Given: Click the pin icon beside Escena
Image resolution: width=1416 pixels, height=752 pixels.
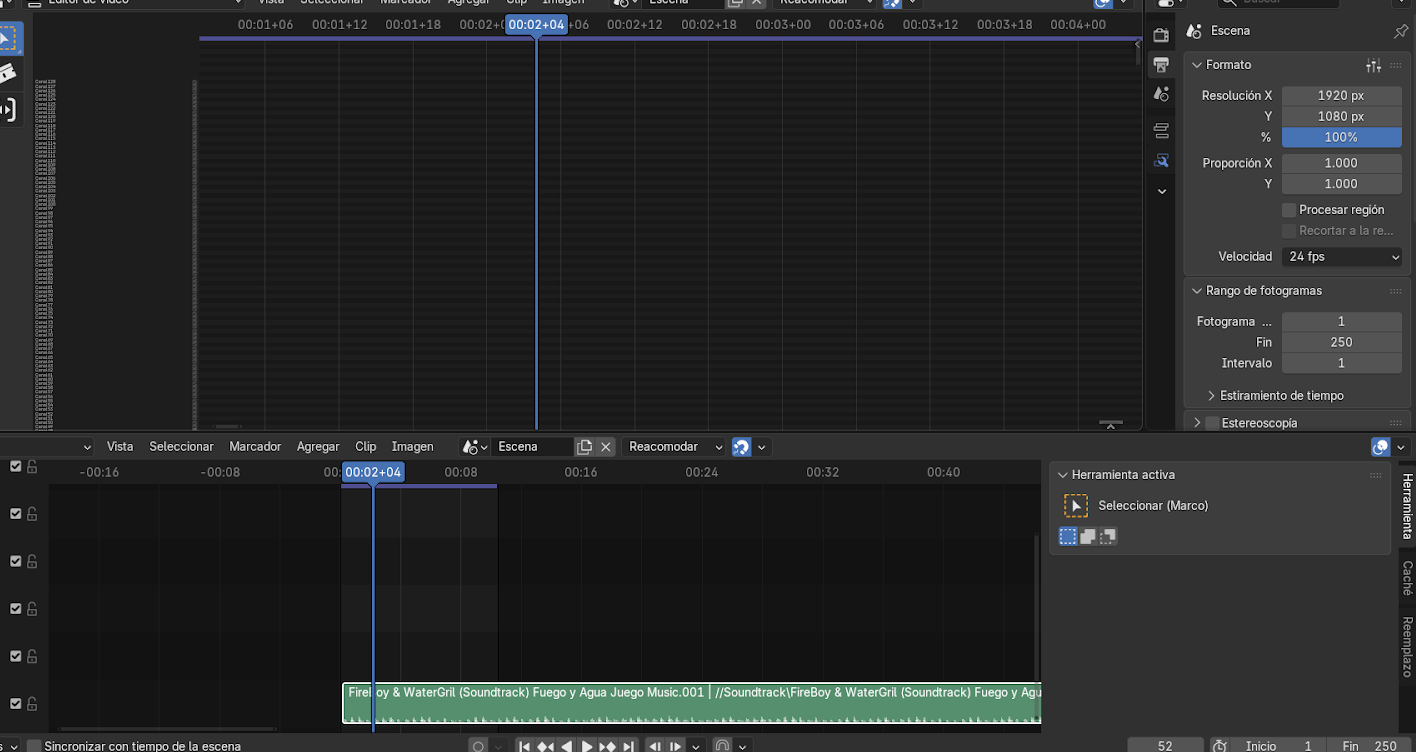Looking at the screenshot, I should (x=1400, y=31).
